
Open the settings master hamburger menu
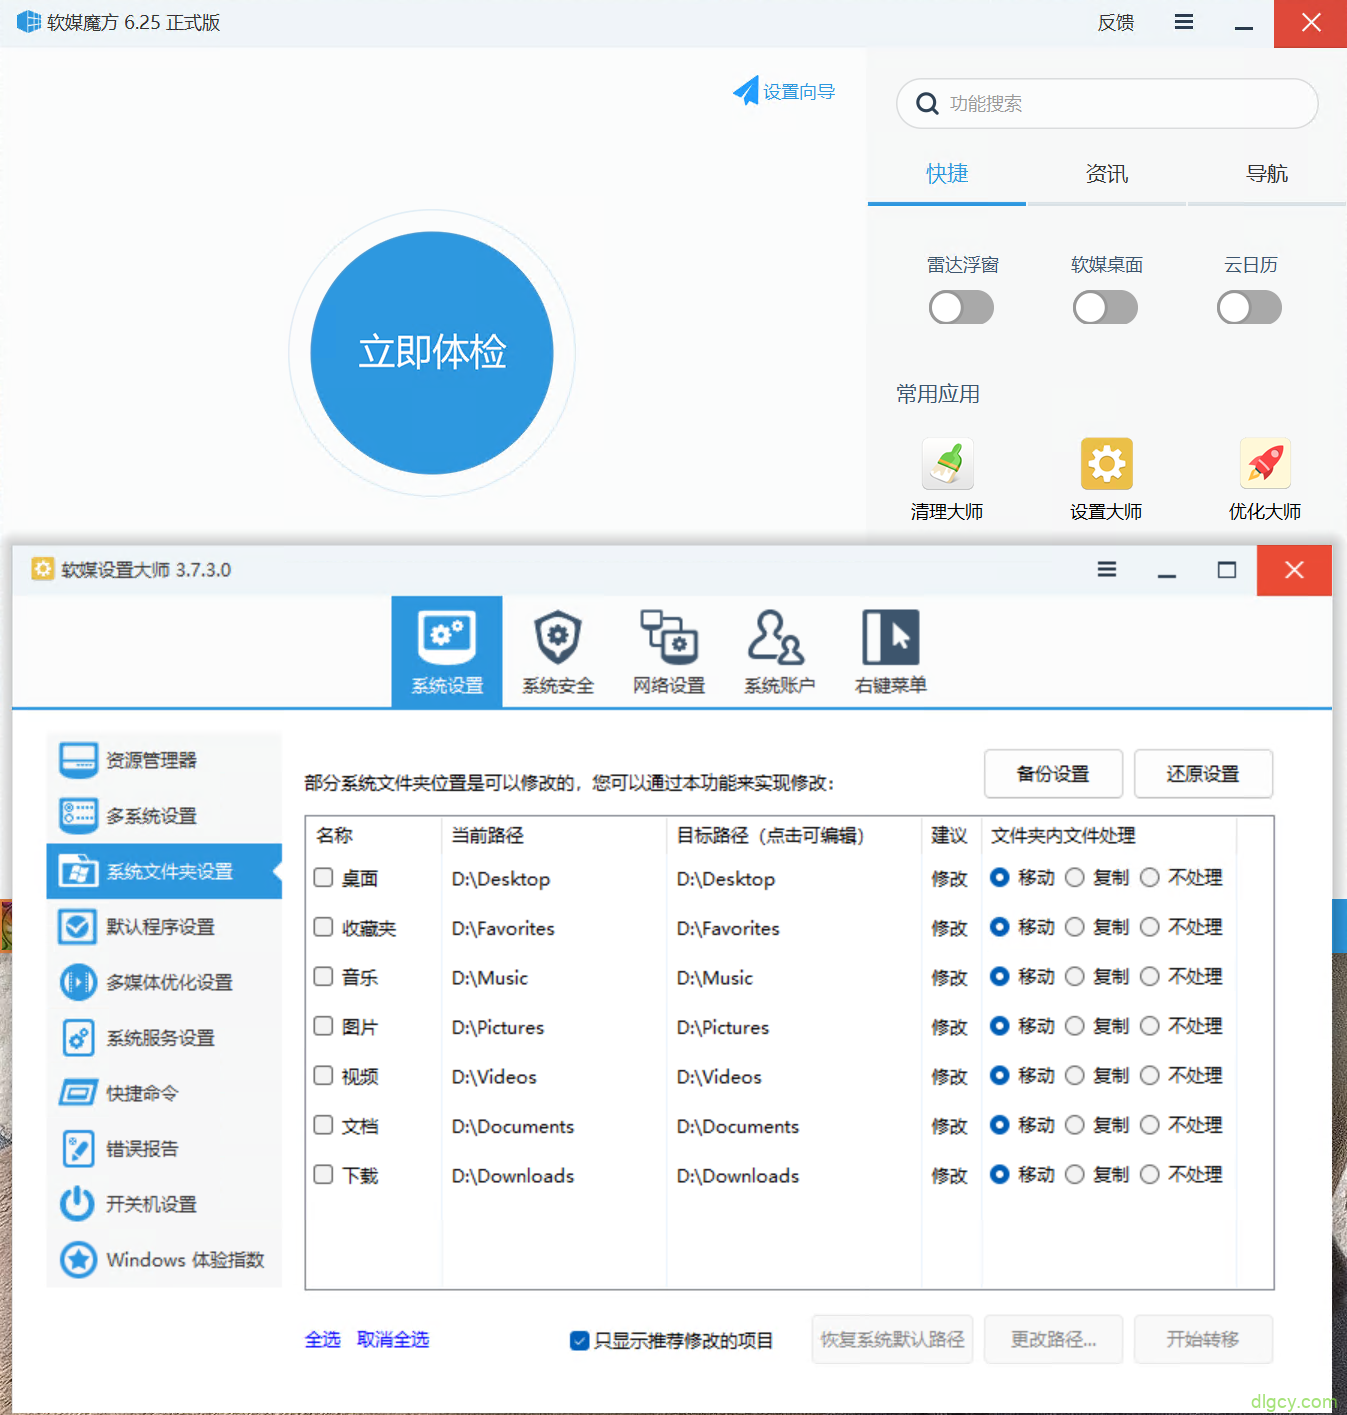pos(1107,570)
